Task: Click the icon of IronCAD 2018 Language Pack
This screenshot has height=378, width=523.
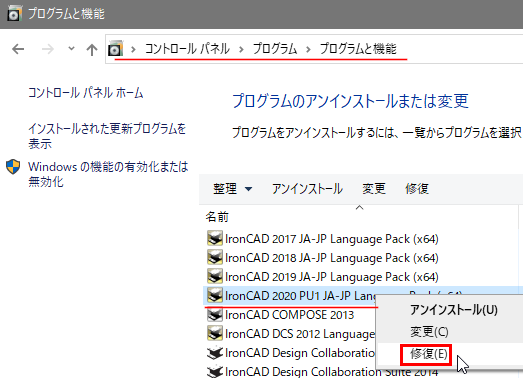Action: (215, 258)
